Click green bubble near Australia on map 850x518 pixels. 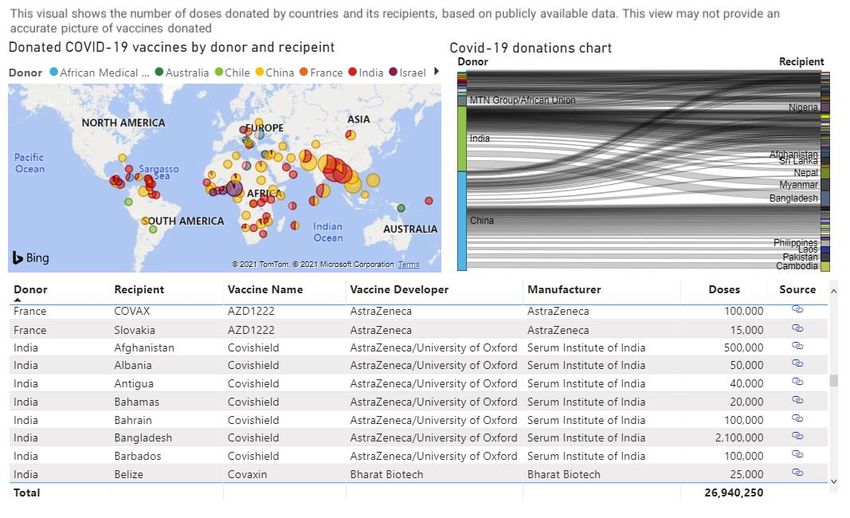pos(401,208)
